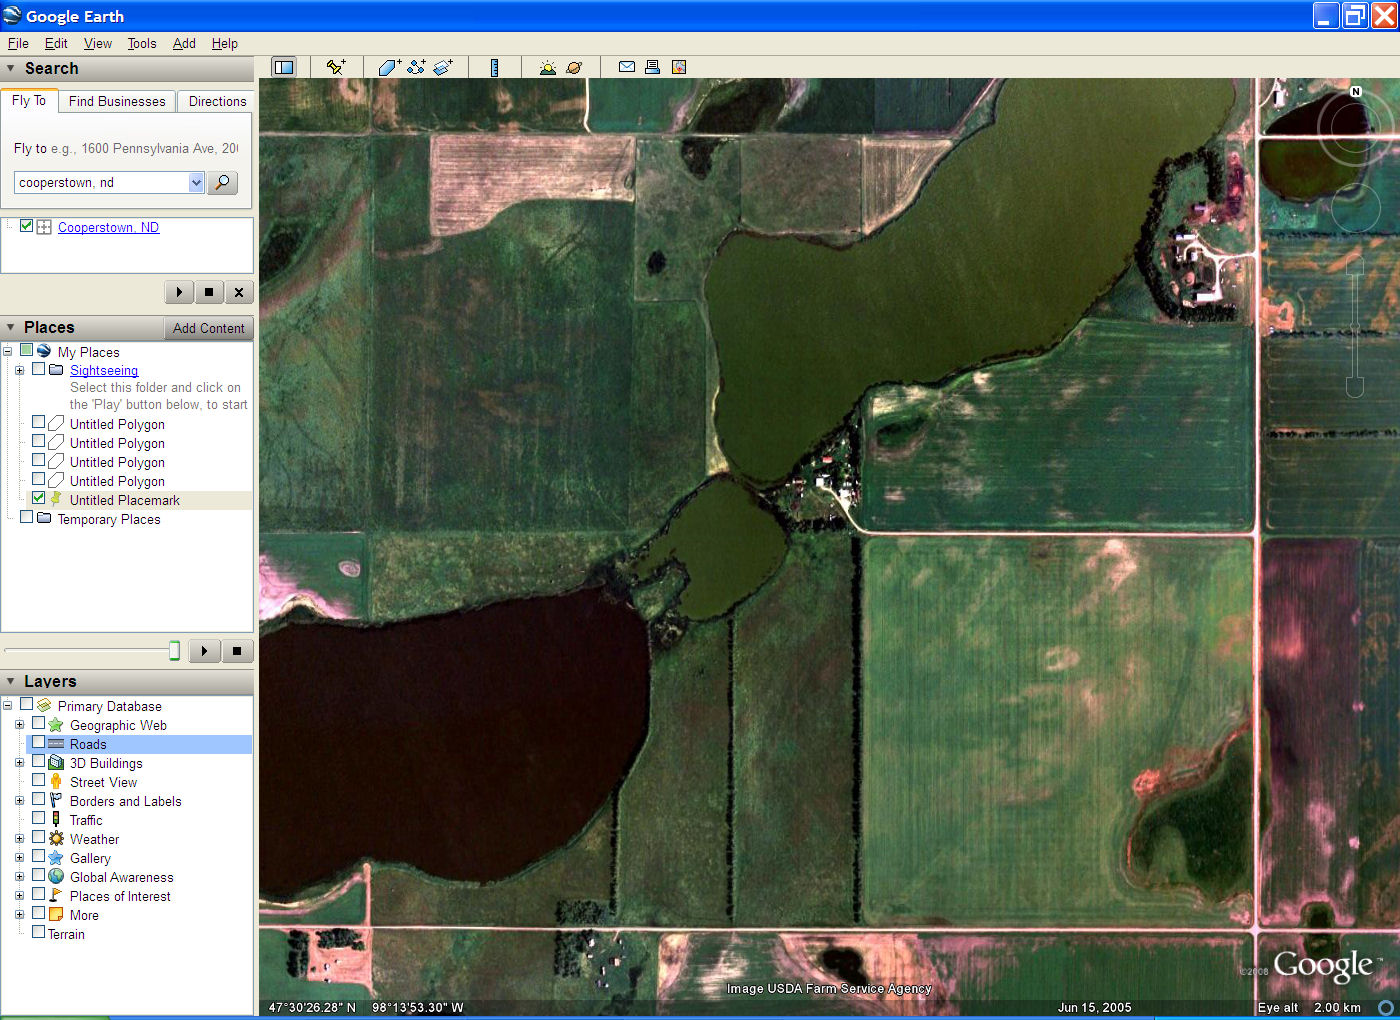Open the Cooperstown, ND result link
Screen dimensions: 1400x1020
[108, 227]
